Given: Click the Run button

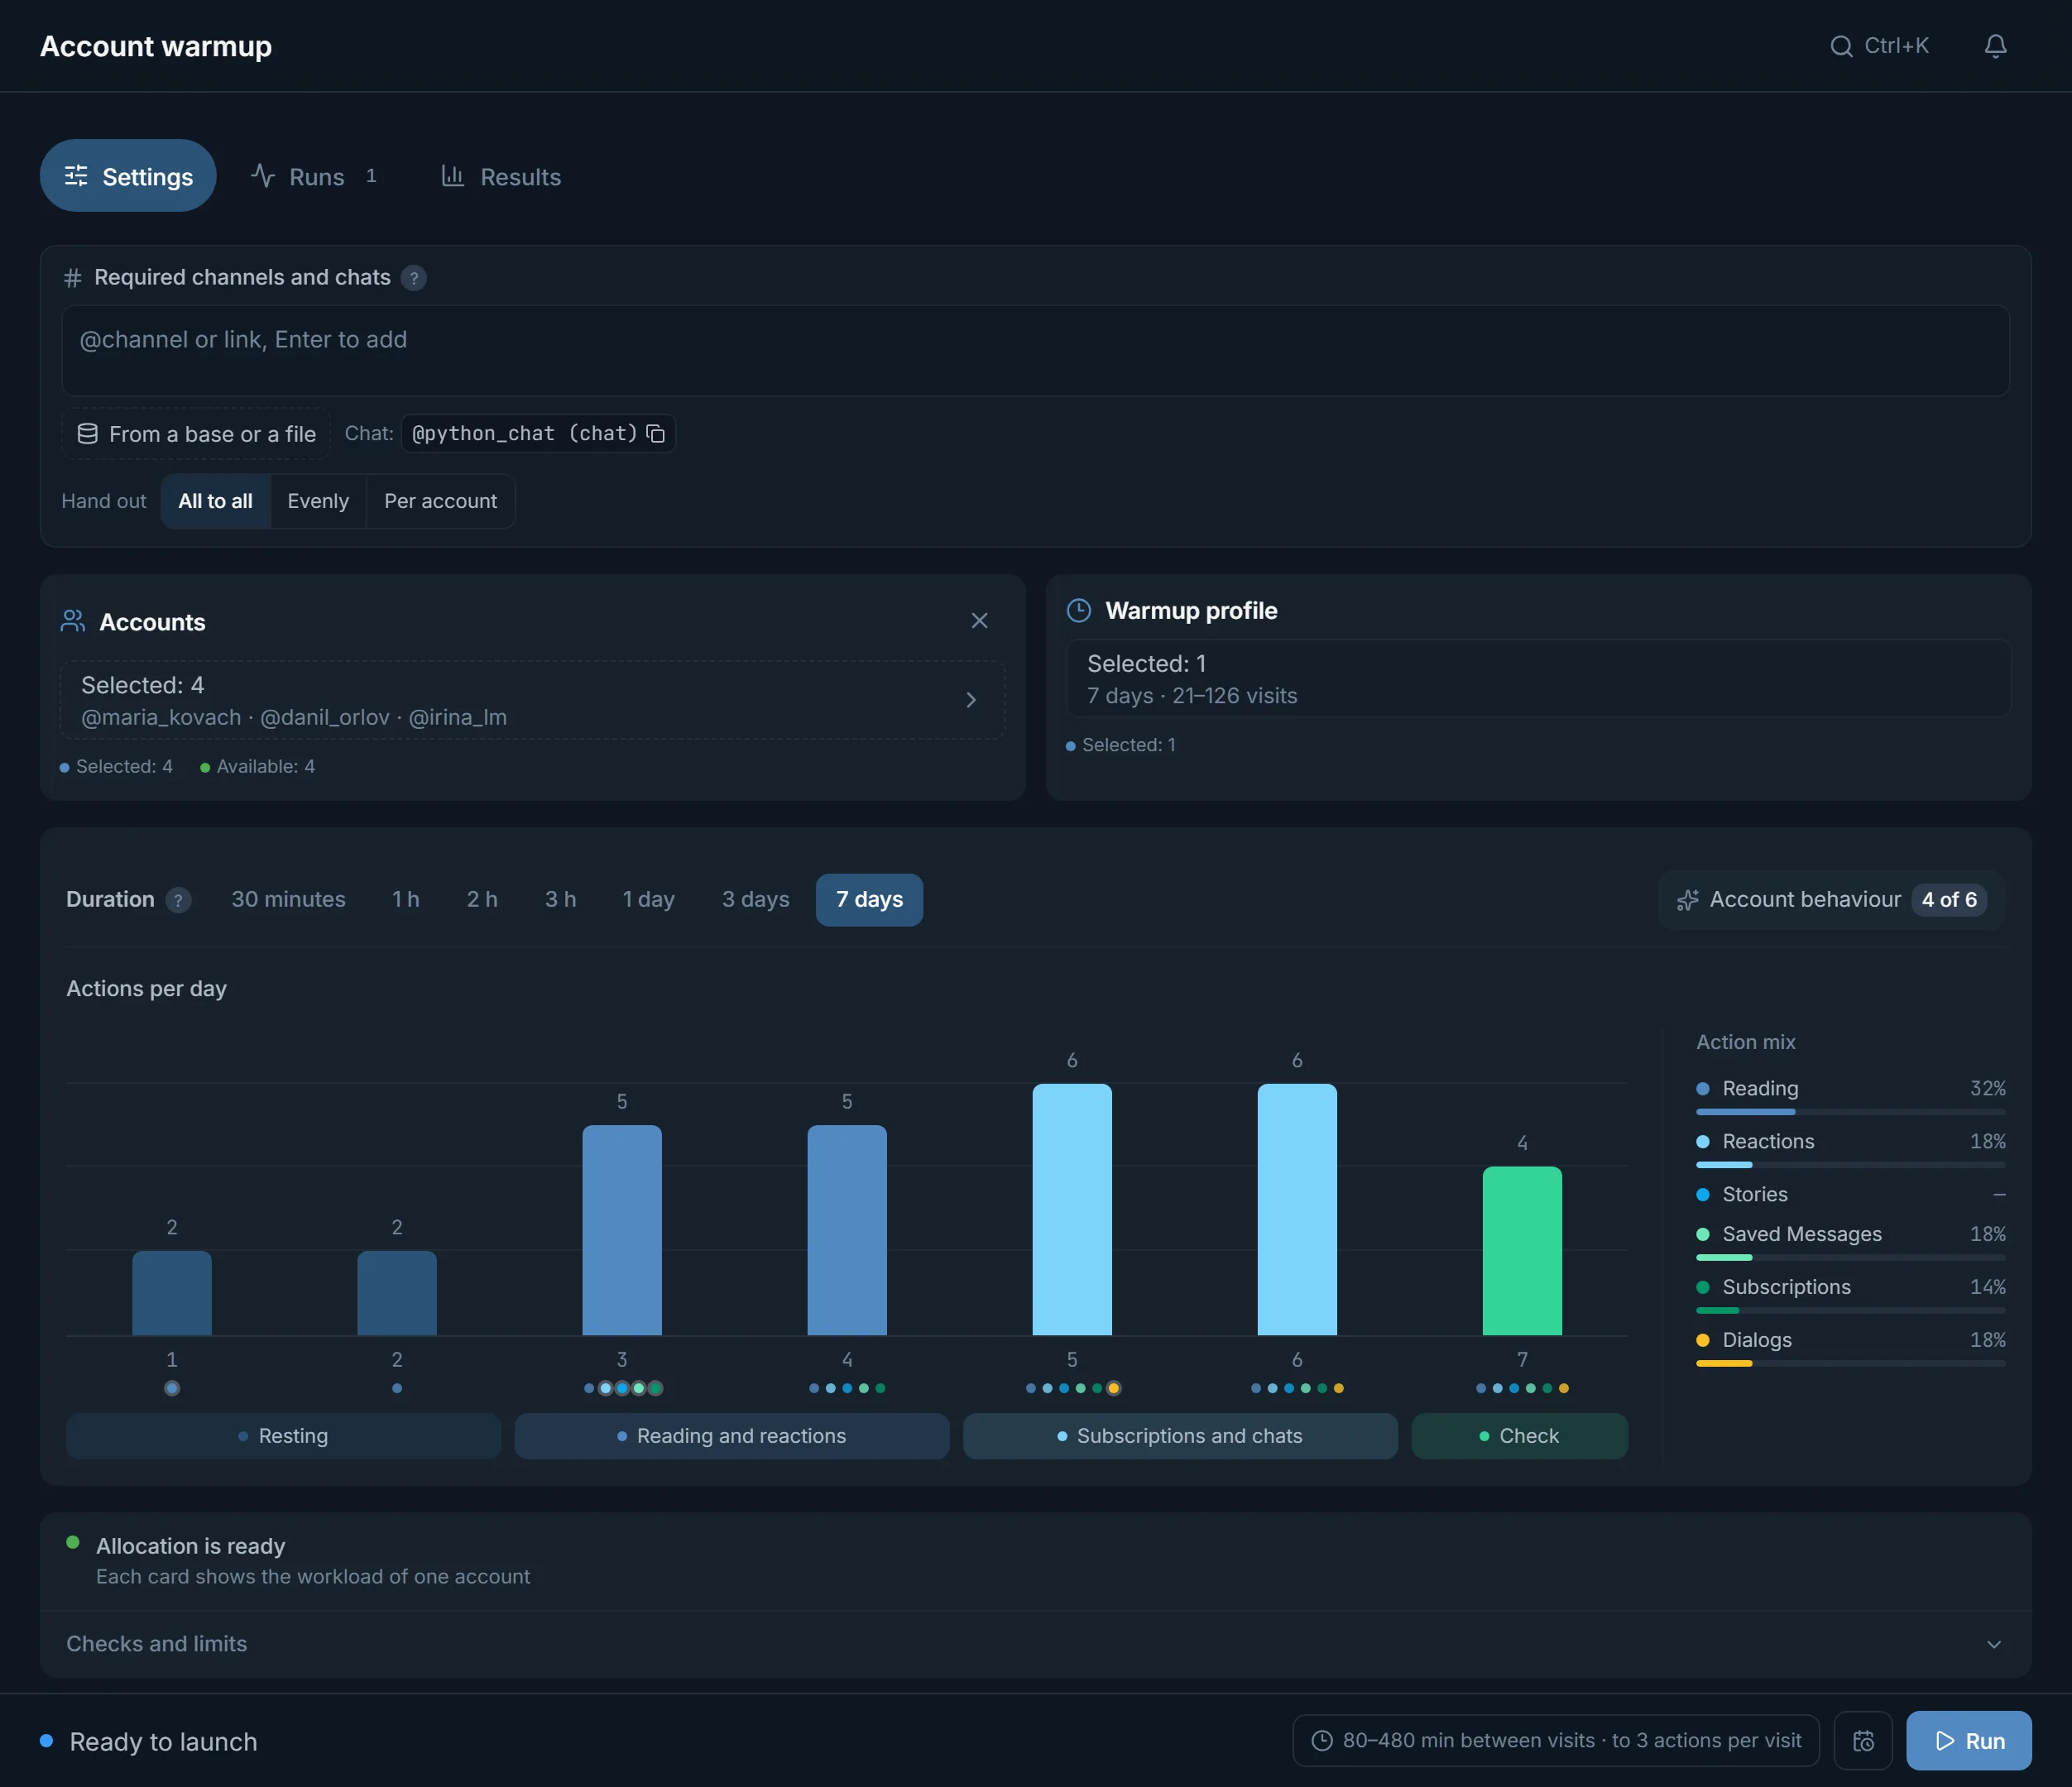Looking at the screenshot, I should (1968, 1740).
